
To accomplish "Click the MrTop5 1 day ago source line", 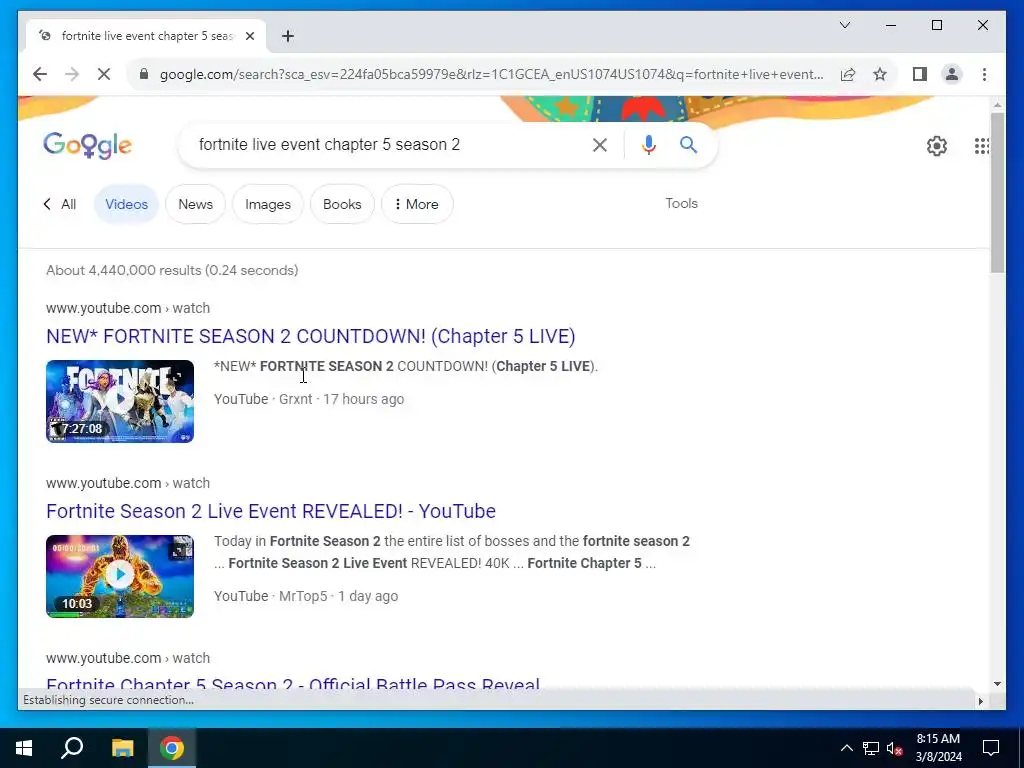I will [x=306, y=596].
